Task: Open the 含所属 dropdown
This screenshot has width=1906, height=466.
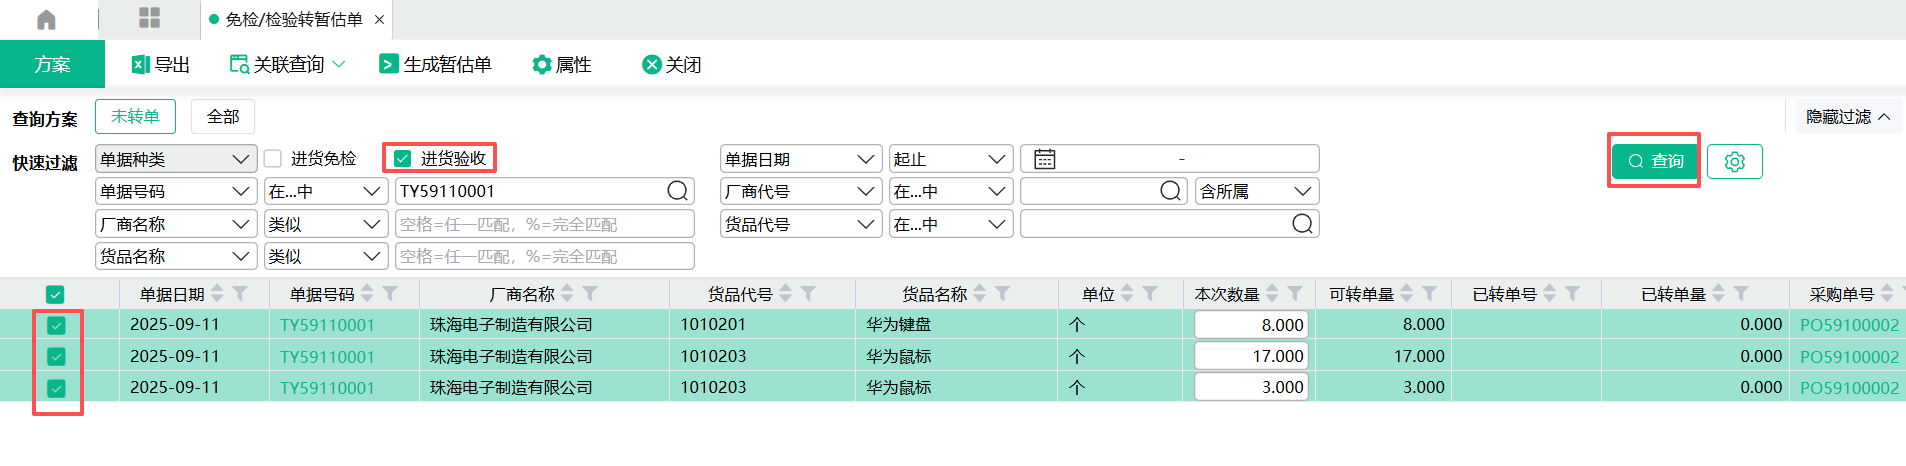Action: 1256,191
